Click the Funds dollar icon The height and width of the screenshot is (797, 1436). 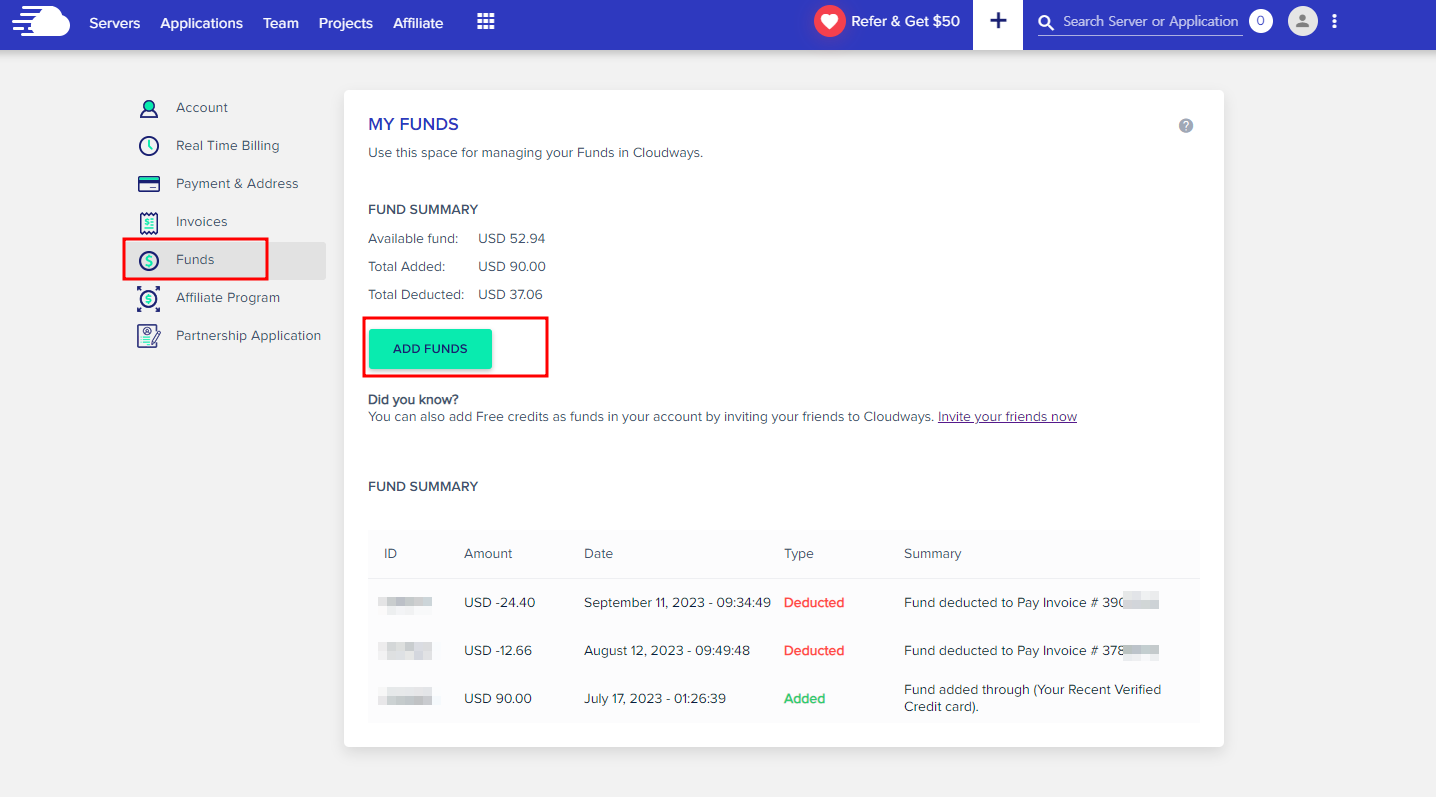point(149,260)
